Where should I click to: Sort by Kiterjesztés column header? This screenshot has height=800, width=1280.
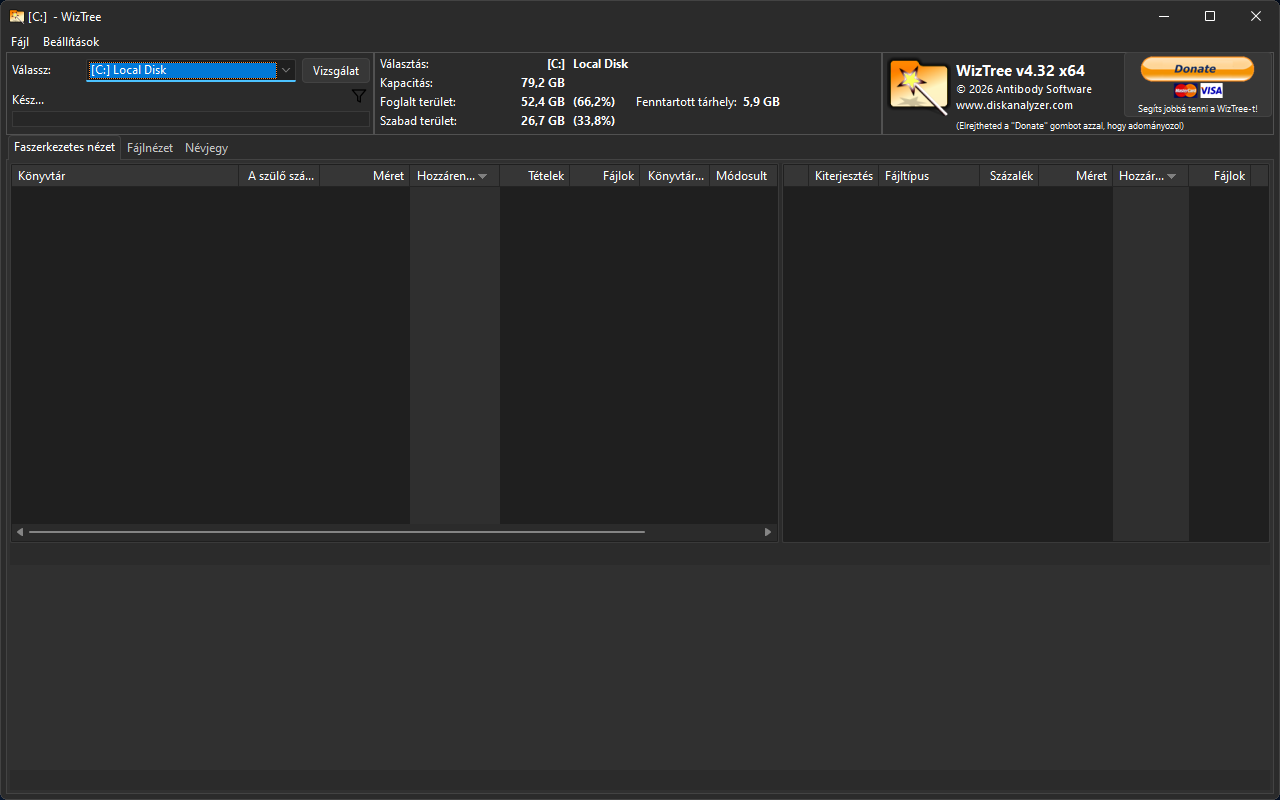(844, 176)
